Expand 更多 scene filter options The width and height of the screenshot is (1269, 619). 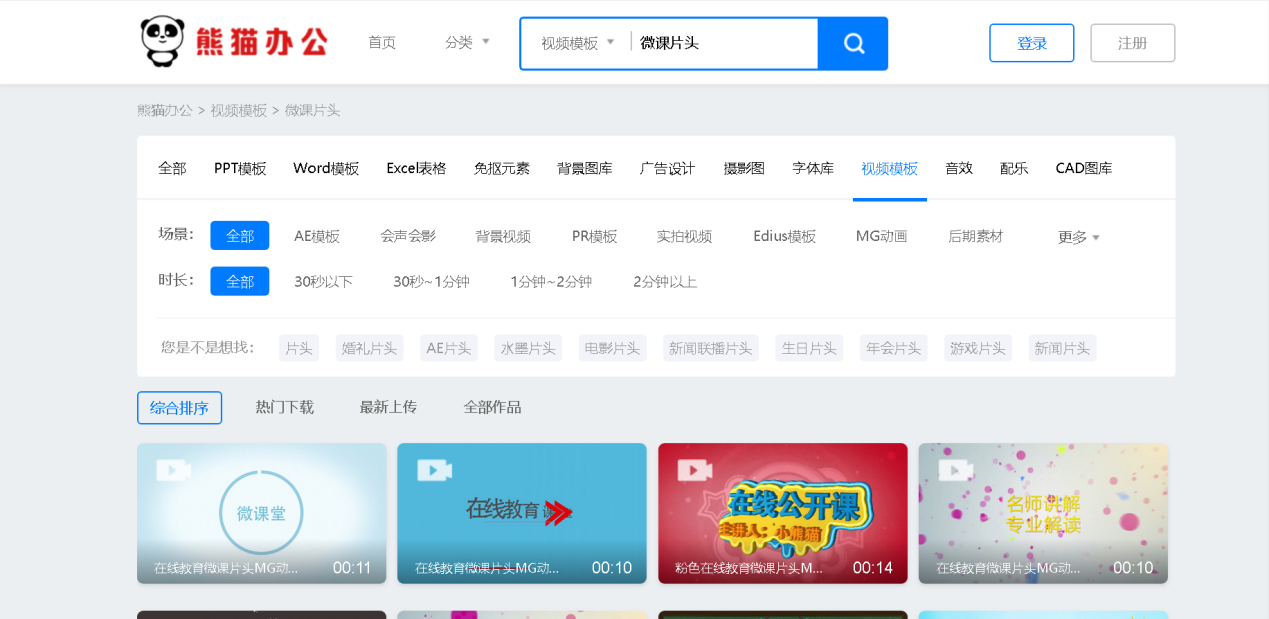(1078, 237)
